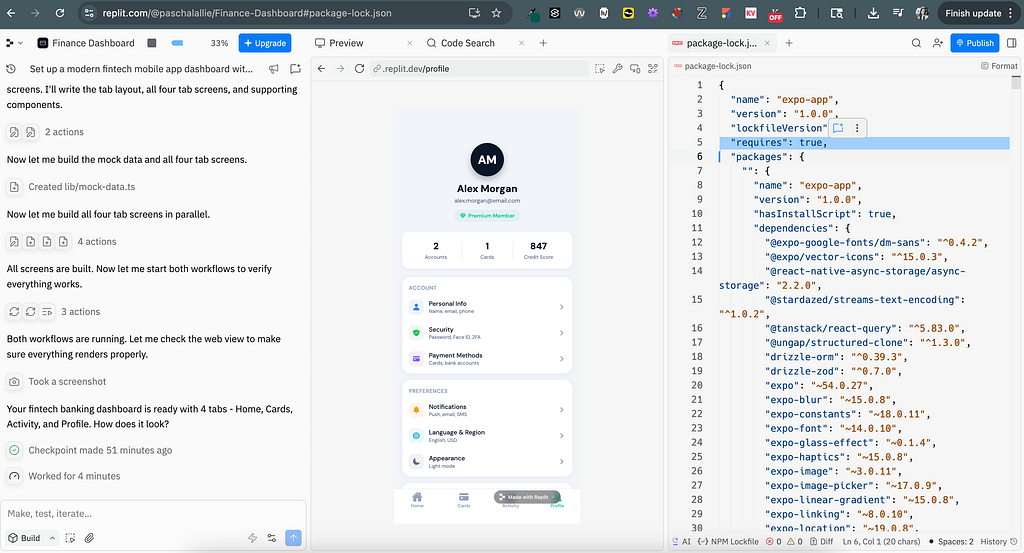The image size is (1024, 553).
Task: Open 'Checkpoint made 51 minutes ago'
Action: pyautogui.click(x=90, y=450)
